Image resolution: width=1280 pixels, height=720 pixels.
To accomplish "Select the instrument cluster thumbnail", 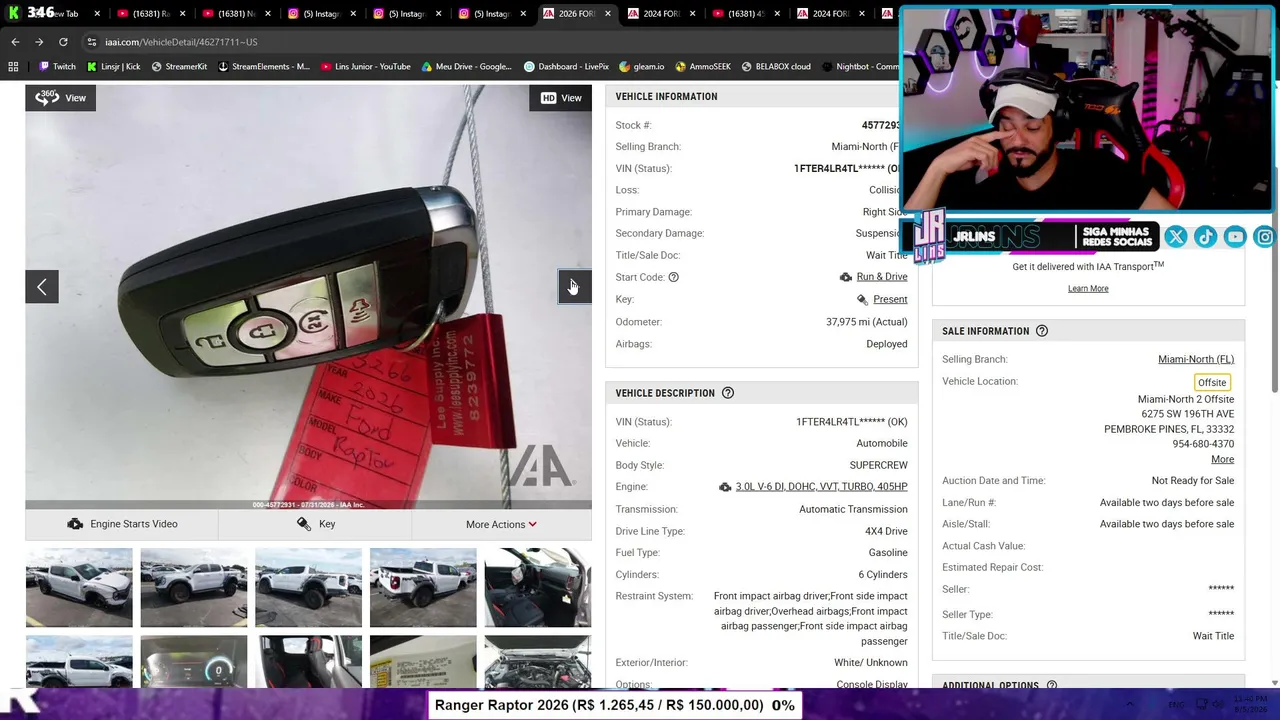I will pyautogui.click(x=194, y=662).
